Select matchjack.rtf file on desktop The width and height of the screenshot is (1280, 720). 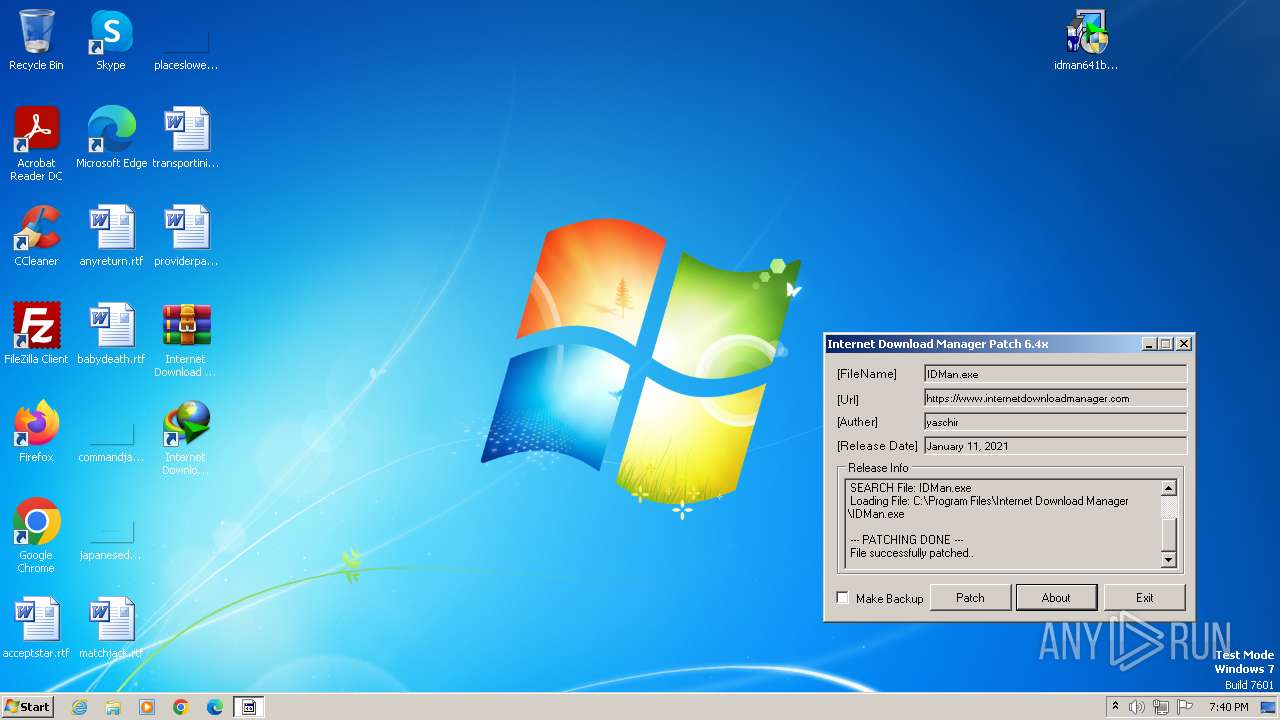111,627
